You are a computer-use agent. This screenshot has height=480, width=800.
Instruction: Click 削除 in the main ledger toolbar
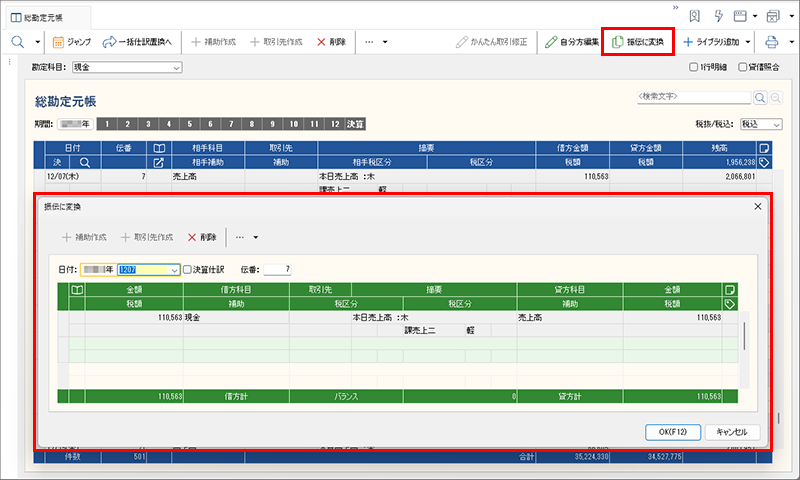331,42
